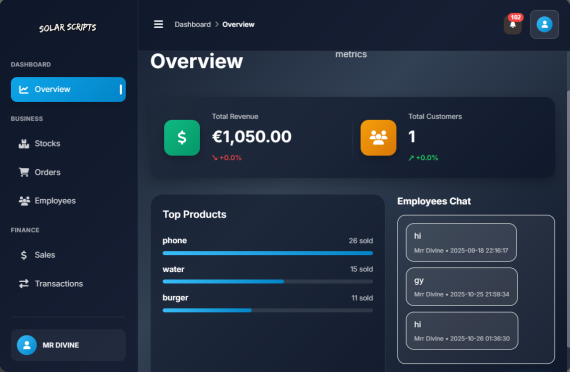Select Overview in the sidebar menu
The width and height of the screenshot is (570, 372).
pyautogui.click(x=68, y=89)
